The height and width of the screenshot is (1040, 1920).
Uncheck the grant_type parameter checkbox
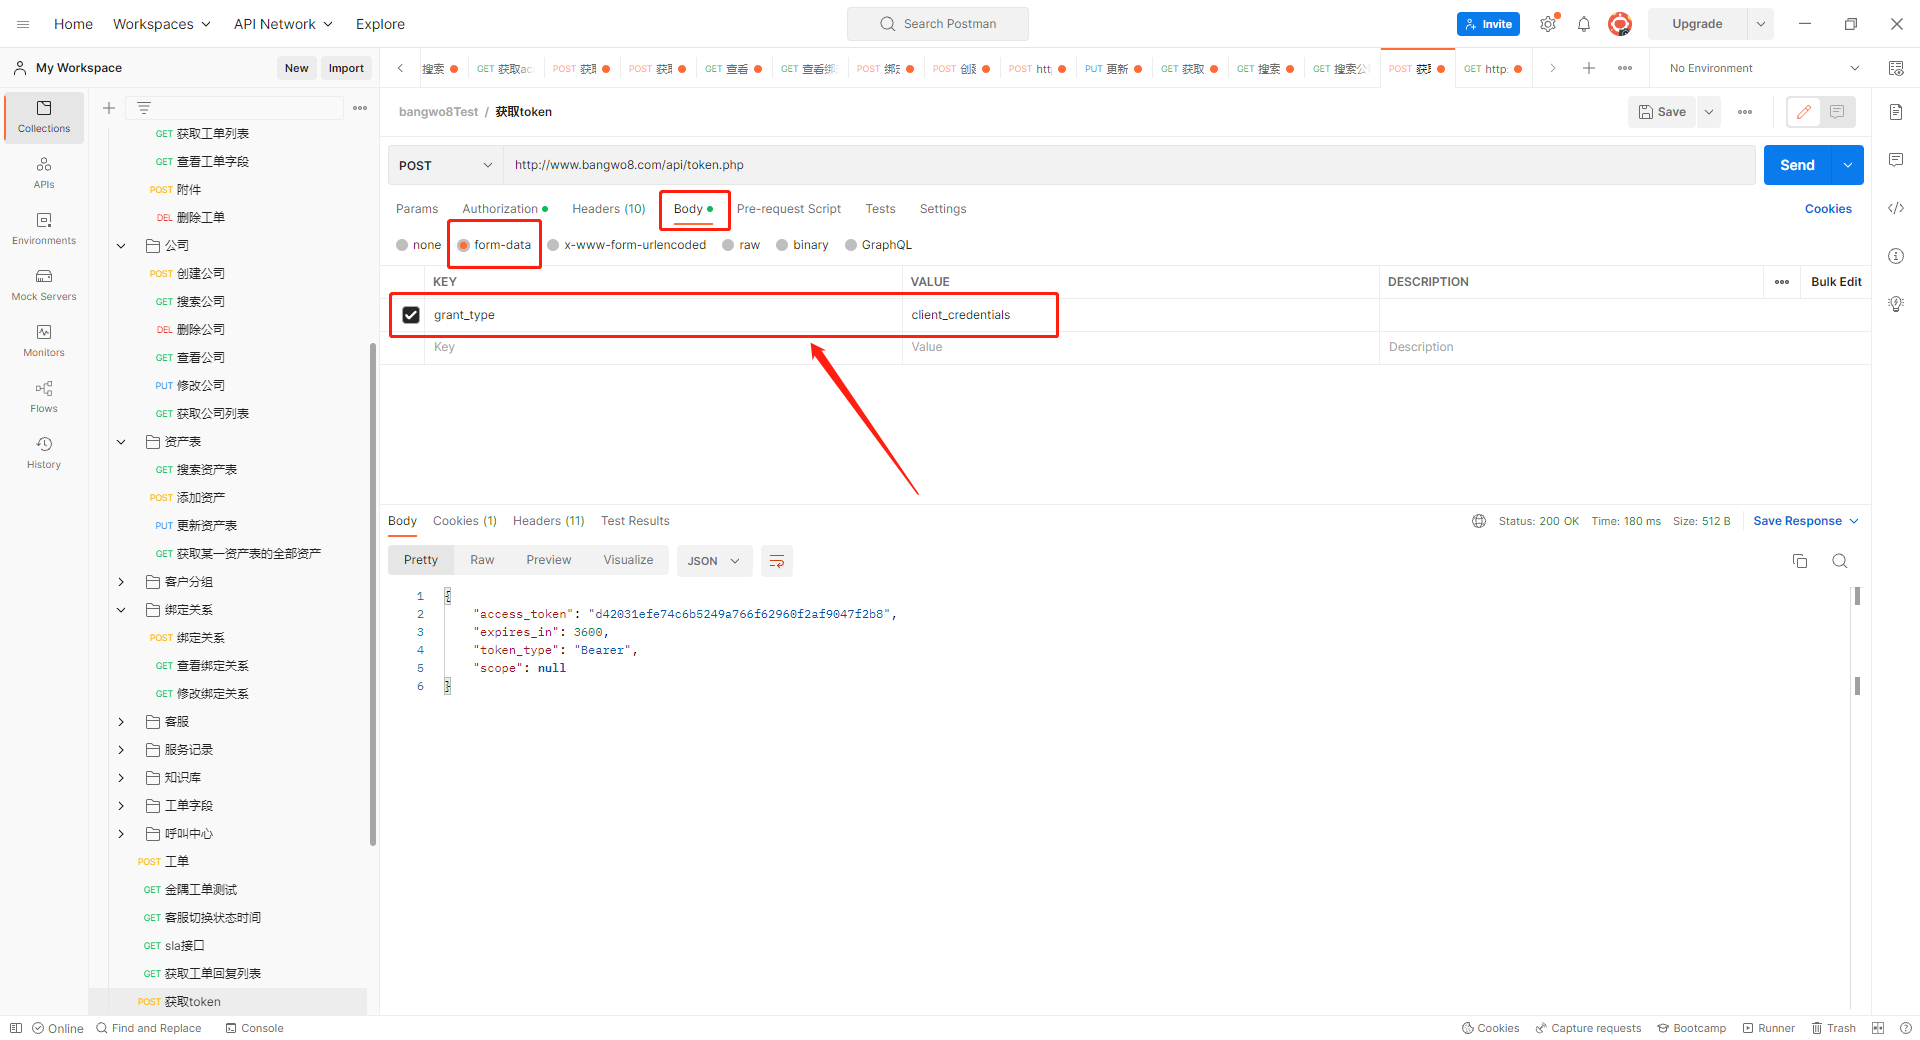point(411,315)
